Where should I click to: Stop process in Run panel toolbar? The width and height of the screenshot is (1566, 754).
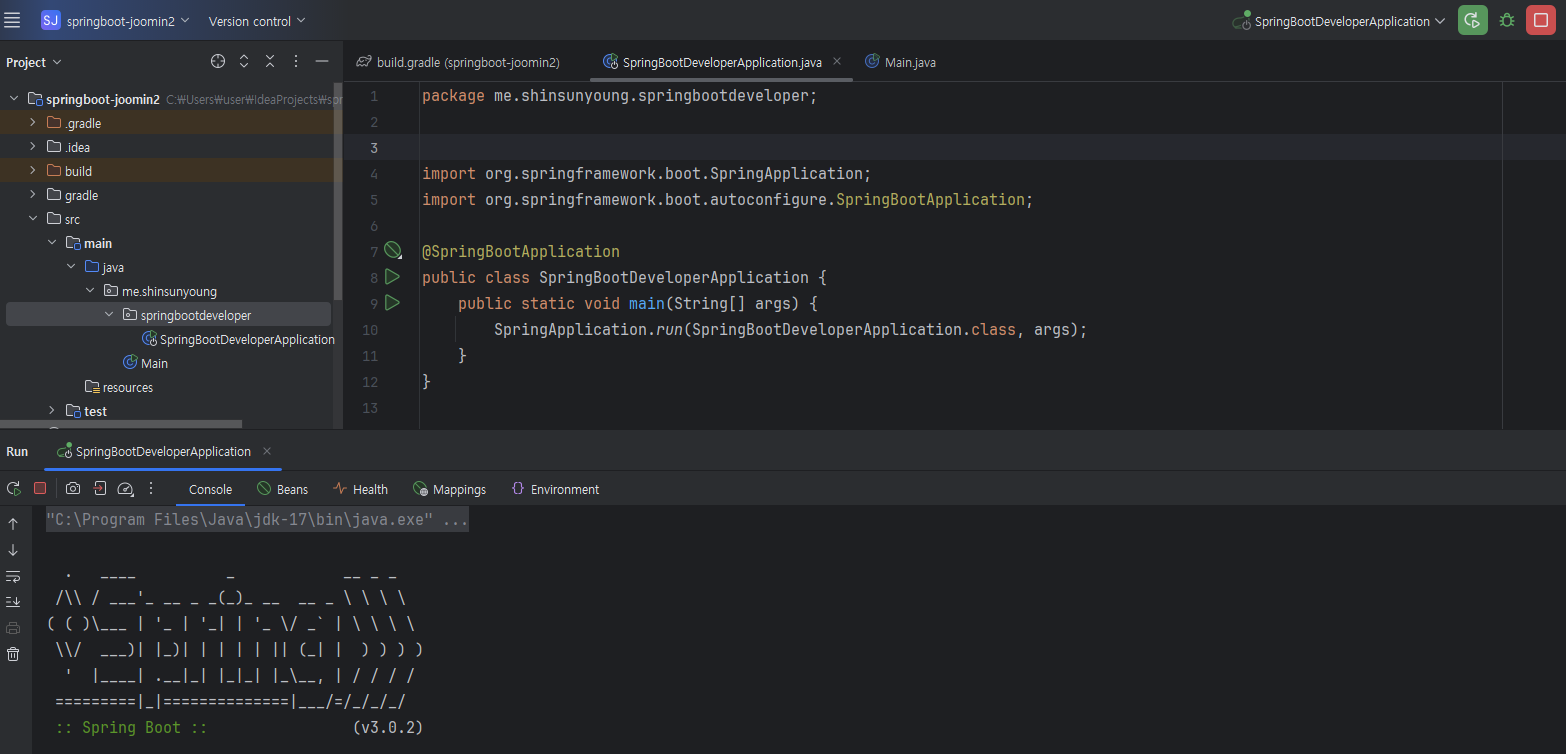[40, 489]
